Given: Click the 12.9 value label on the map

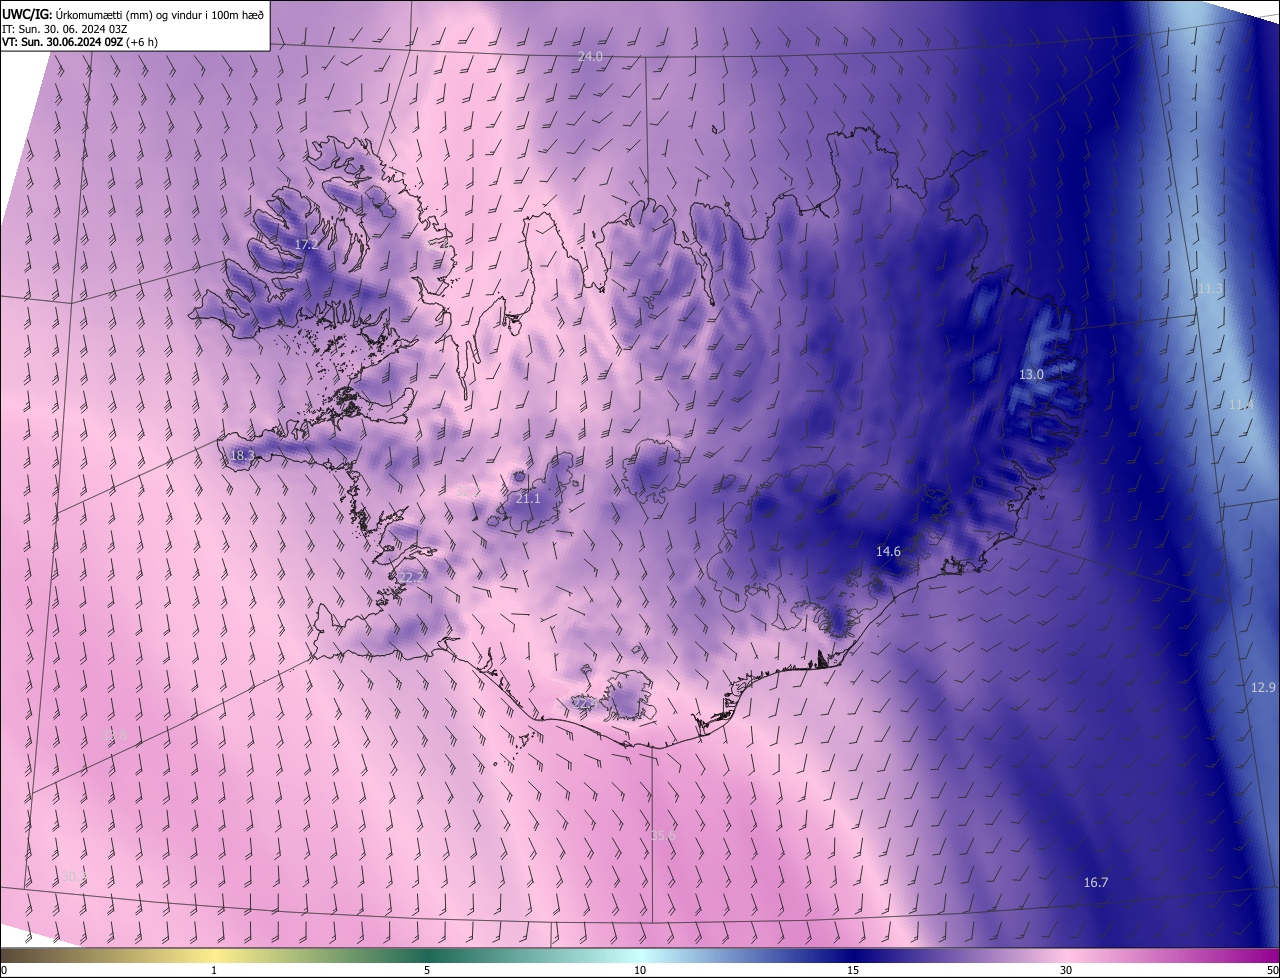Looking at the screenshot, I should 1263,687.
